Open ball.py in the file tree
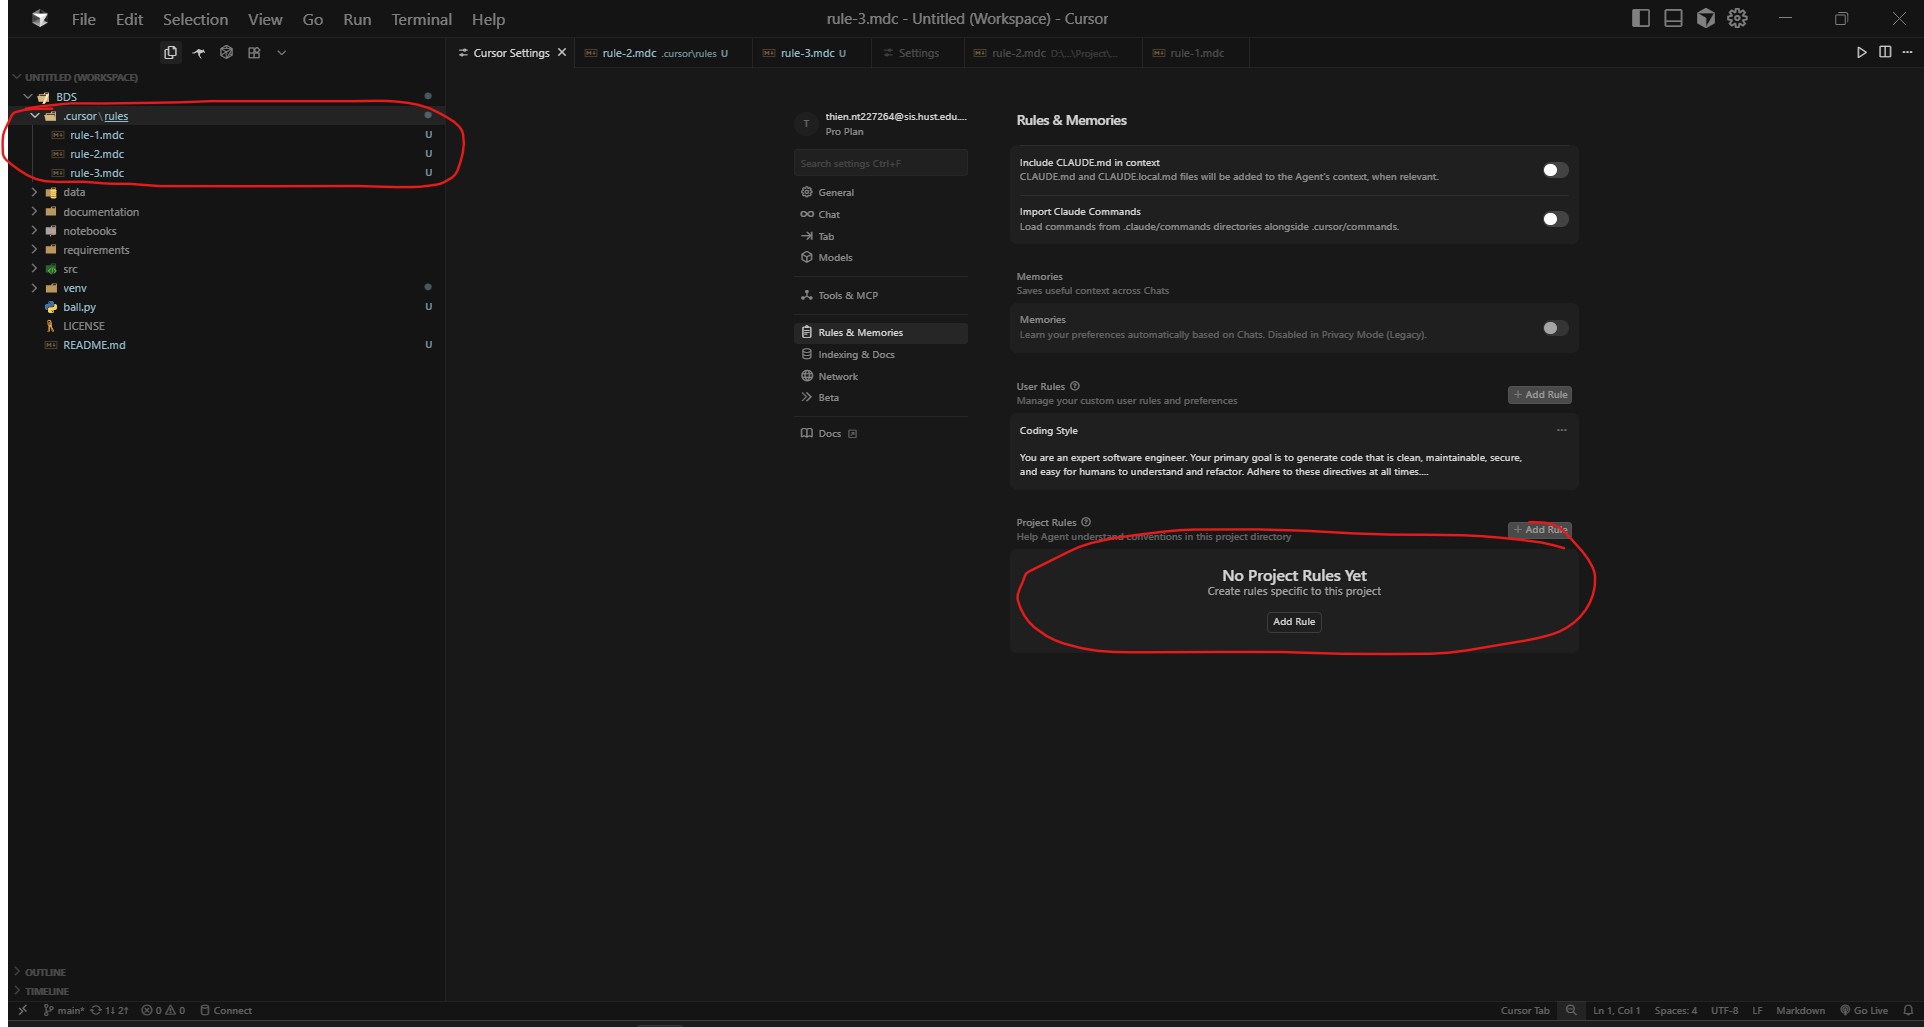 [x=80, y=307]
